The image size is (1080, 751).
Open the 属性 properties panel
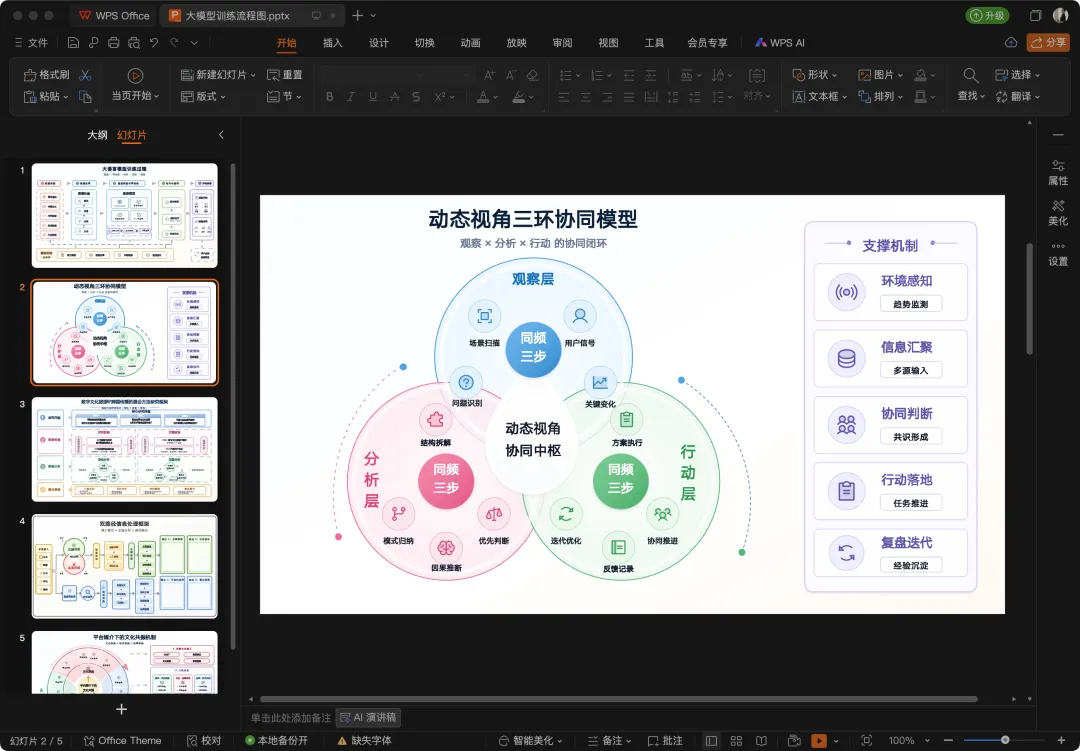[1058, 172]
